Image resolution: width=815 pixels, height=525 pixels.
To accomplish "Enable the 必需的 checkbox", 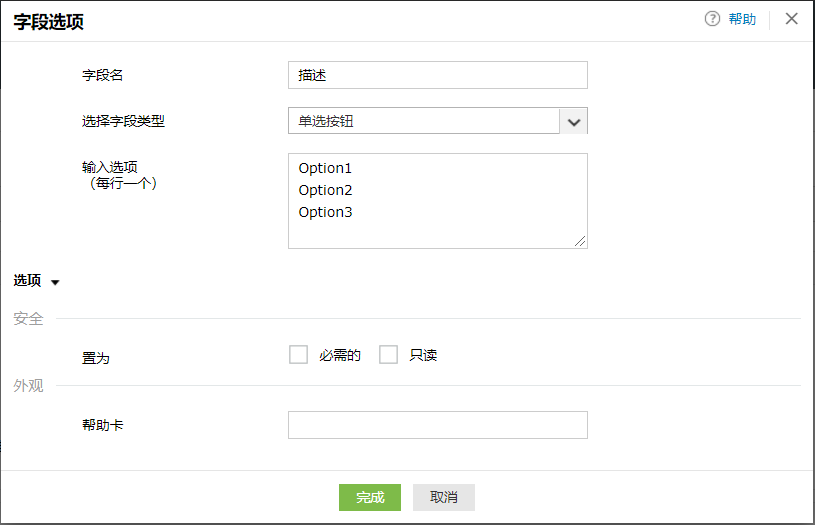I will click(x=298, y=355).
